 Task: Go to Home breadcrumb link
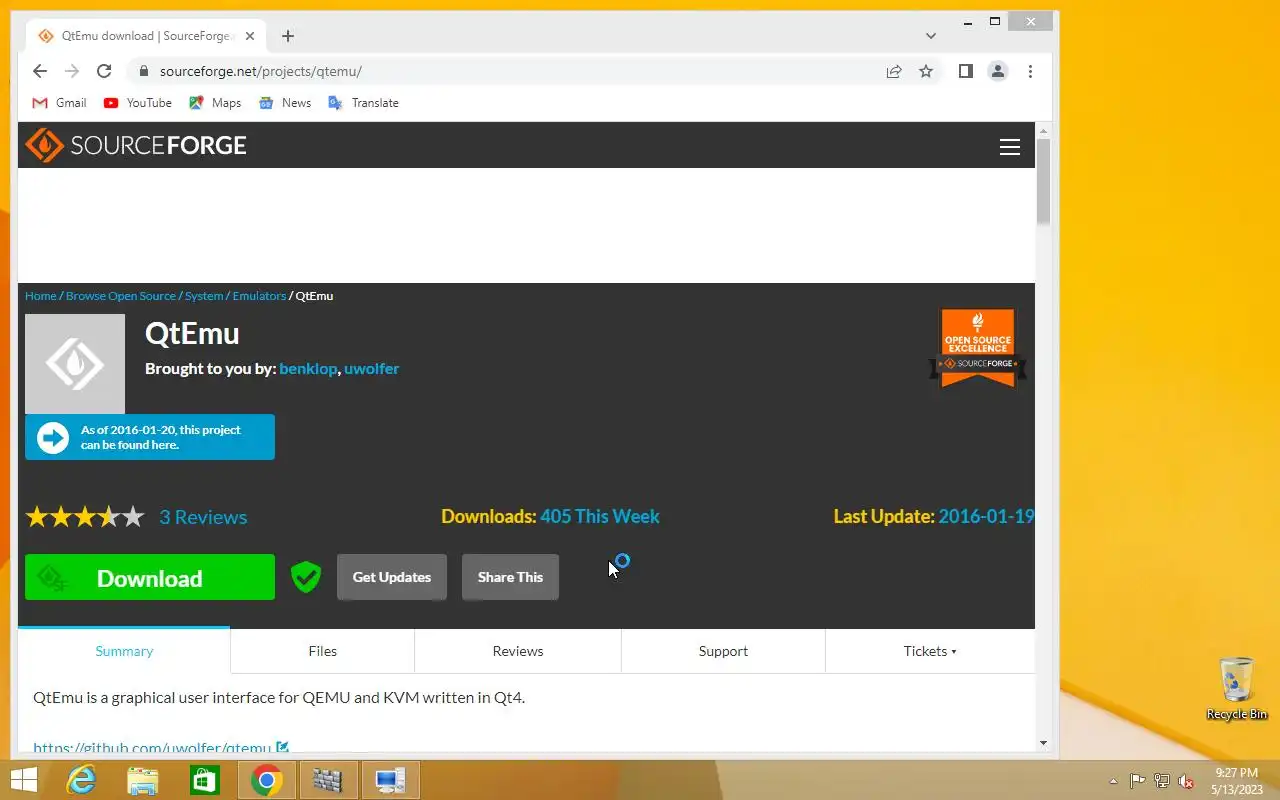point(41,296)
